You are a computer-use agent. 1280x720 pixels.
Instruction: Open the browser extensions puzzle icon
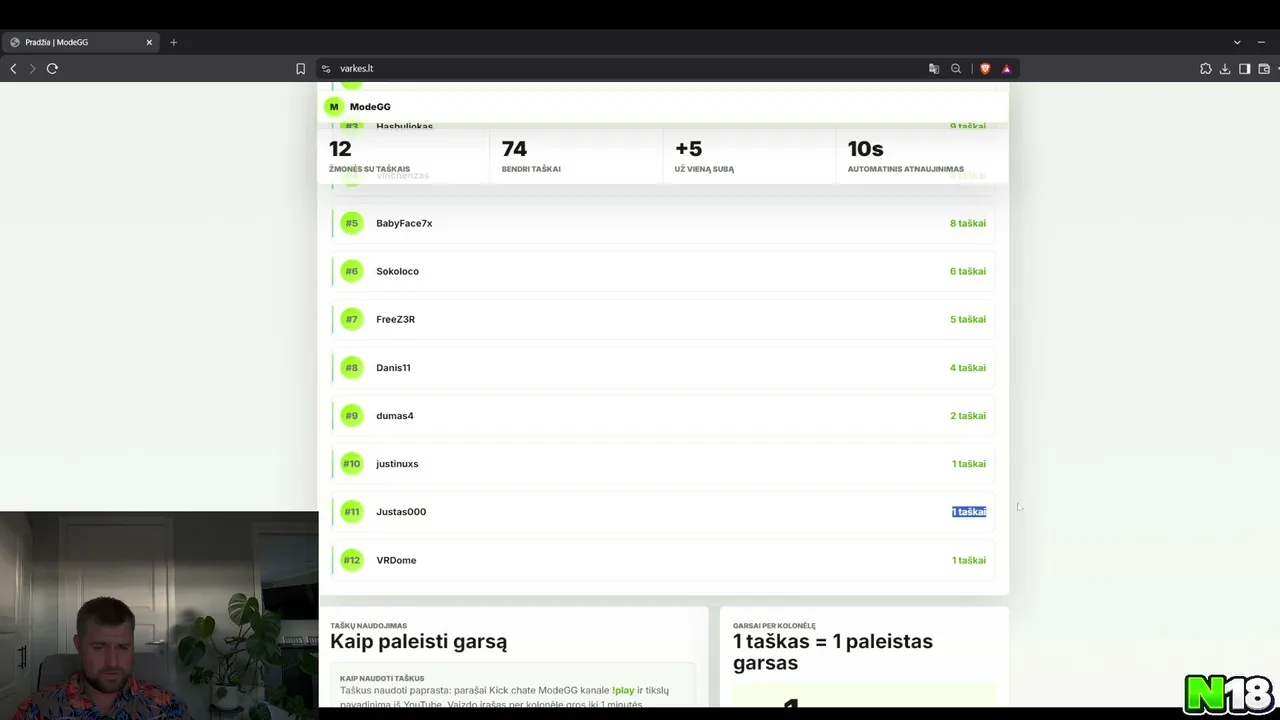click(x=1206, y=69)
